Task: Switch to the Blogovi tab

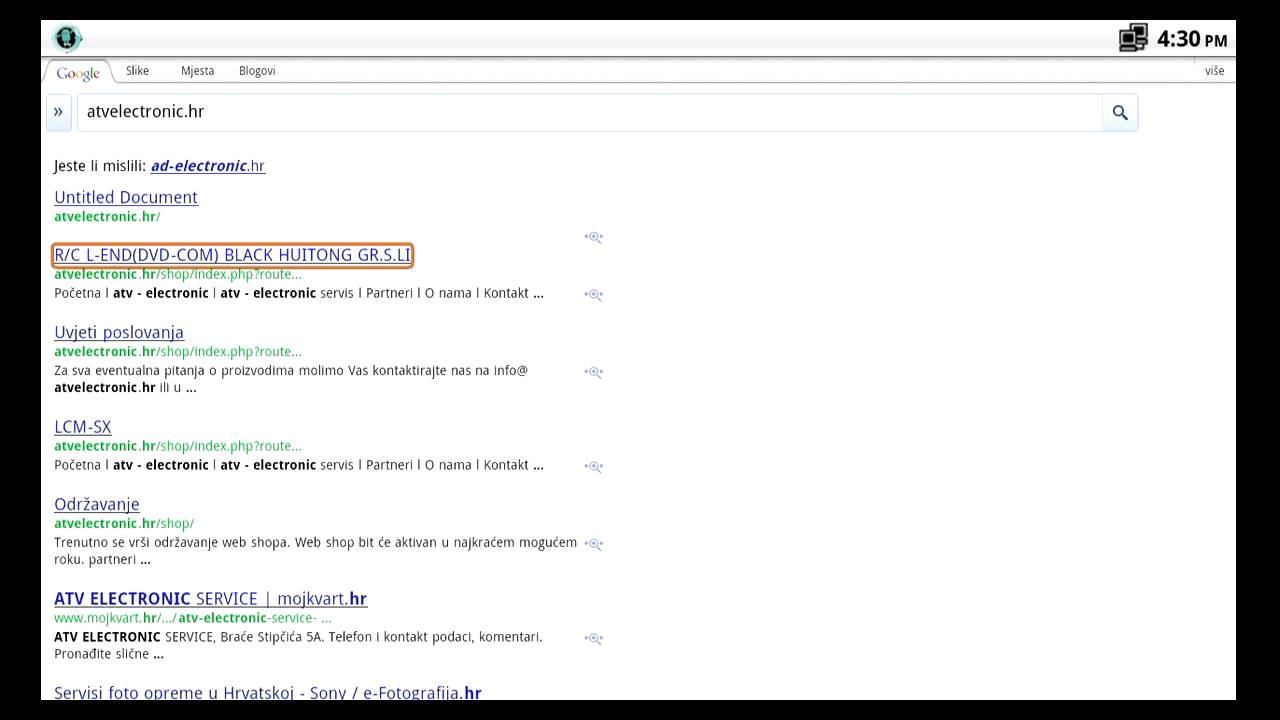Action: 257,71
